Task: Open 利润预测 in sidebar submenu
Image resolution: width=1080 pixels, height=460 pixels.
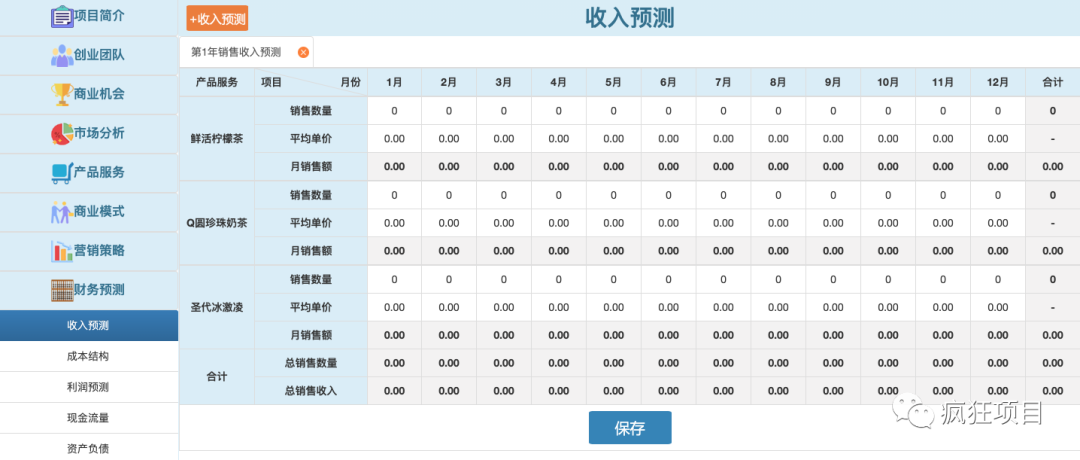Action: [88, 387]
